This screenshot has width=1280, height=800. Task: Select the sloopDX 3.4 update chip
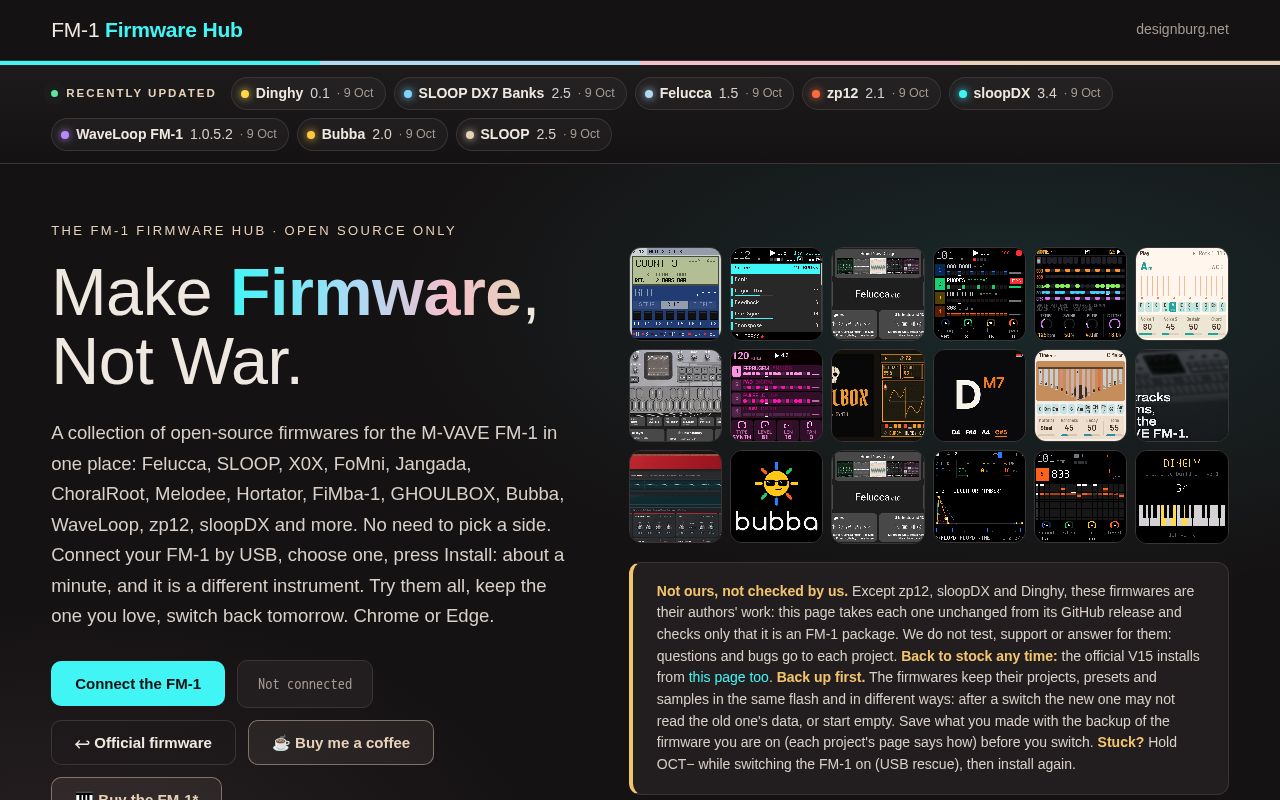[x=1030, y=93]
